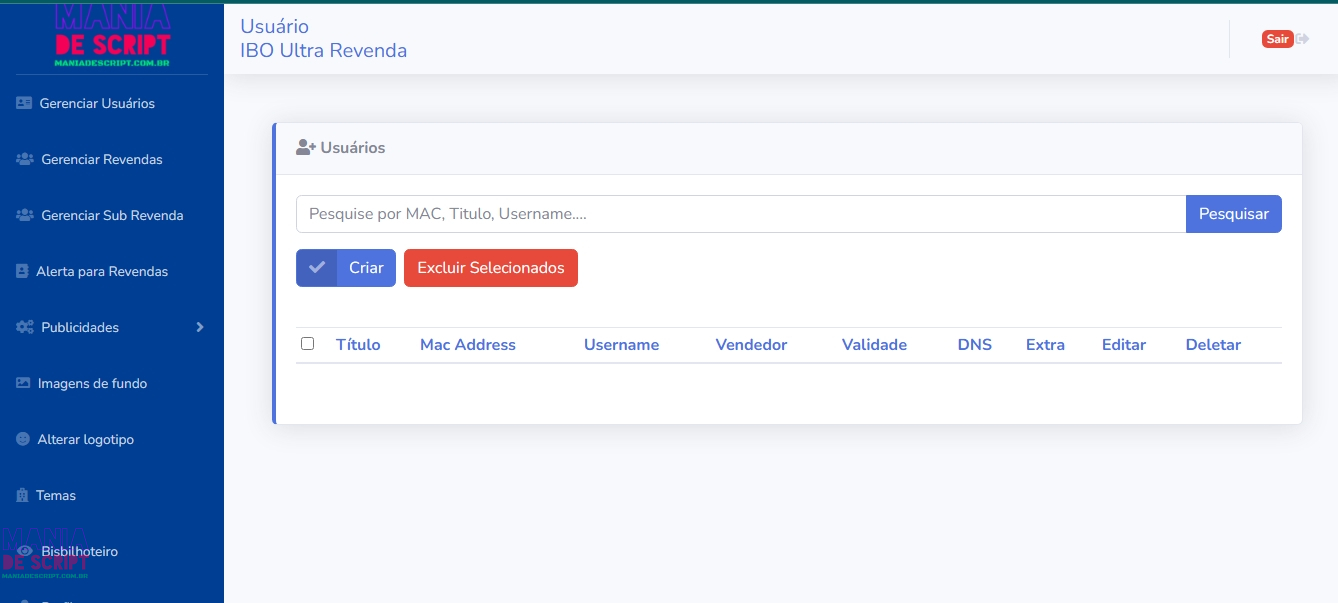
Task: Click the red Sair logout button
Action: click(1277, 39)
